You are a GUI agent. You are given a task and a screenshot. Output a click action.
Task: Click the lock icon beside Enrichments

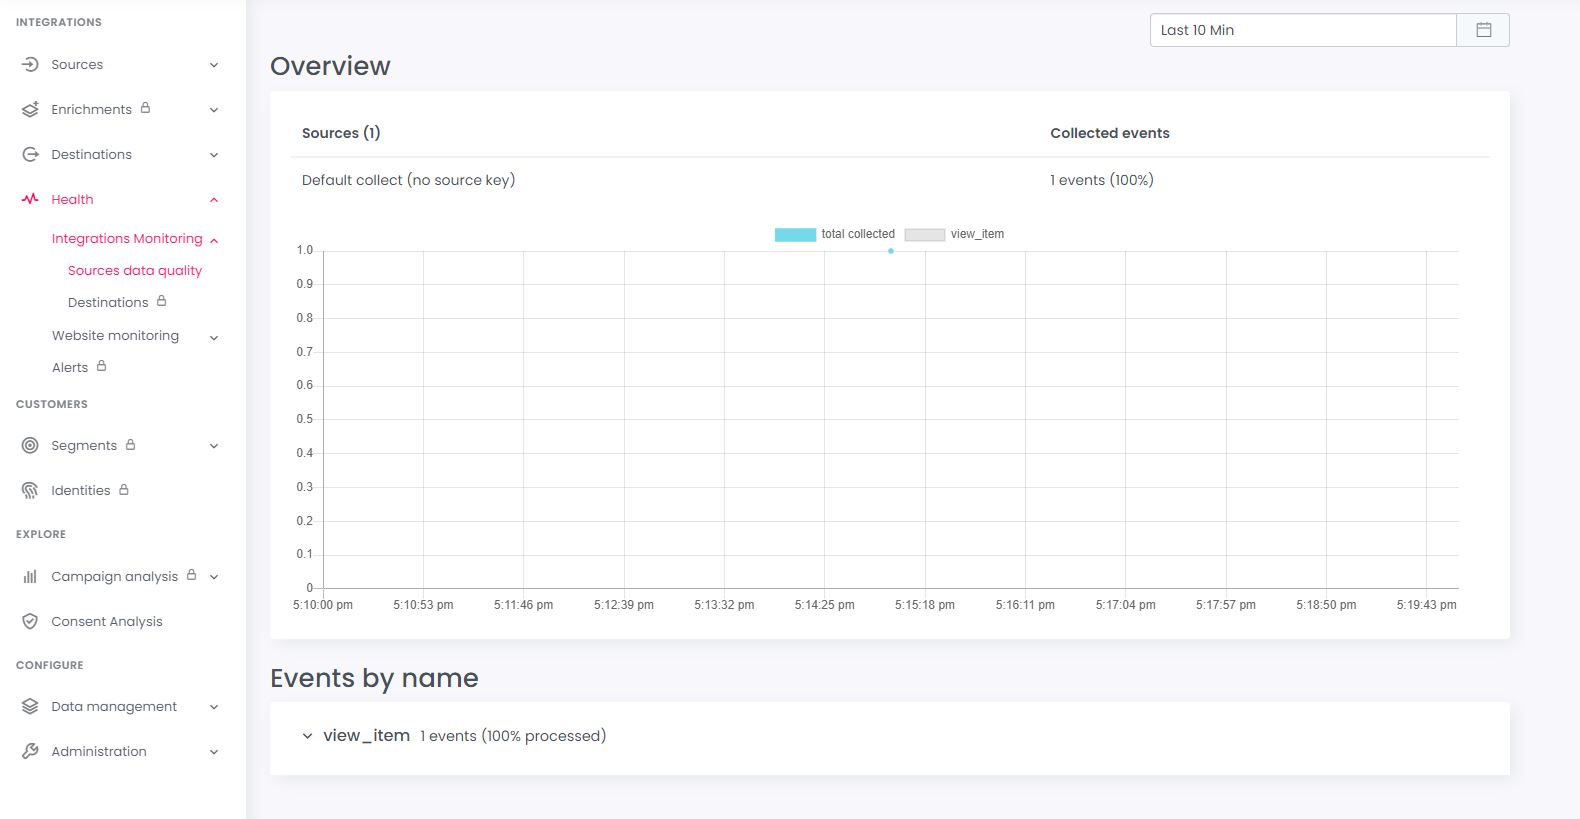tap(145, 108)
